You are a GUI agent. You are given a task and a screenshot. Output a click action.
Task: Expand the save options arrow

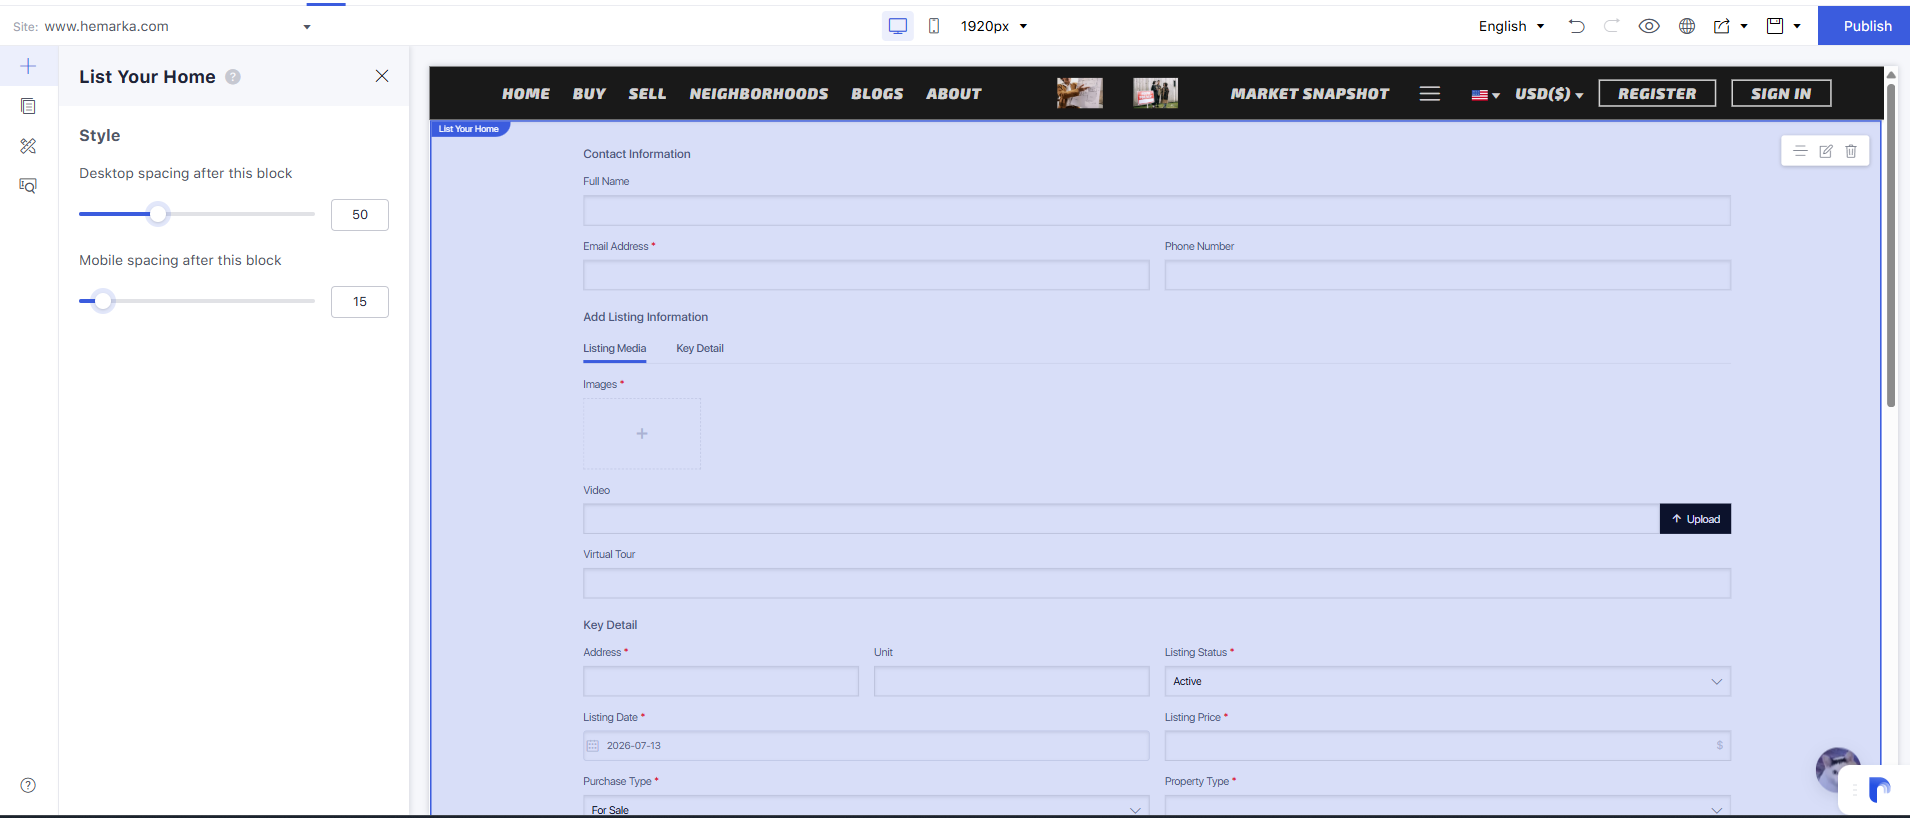(1797, 26)
